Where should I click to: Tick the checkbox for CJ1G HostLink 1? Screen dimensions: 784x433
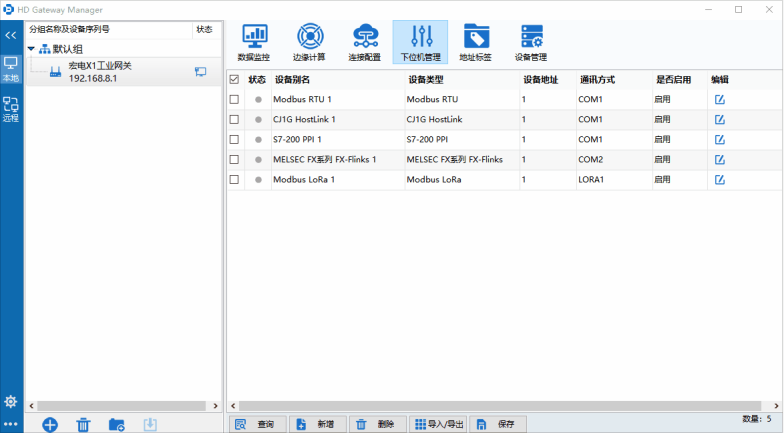click(x=234, y=120)
